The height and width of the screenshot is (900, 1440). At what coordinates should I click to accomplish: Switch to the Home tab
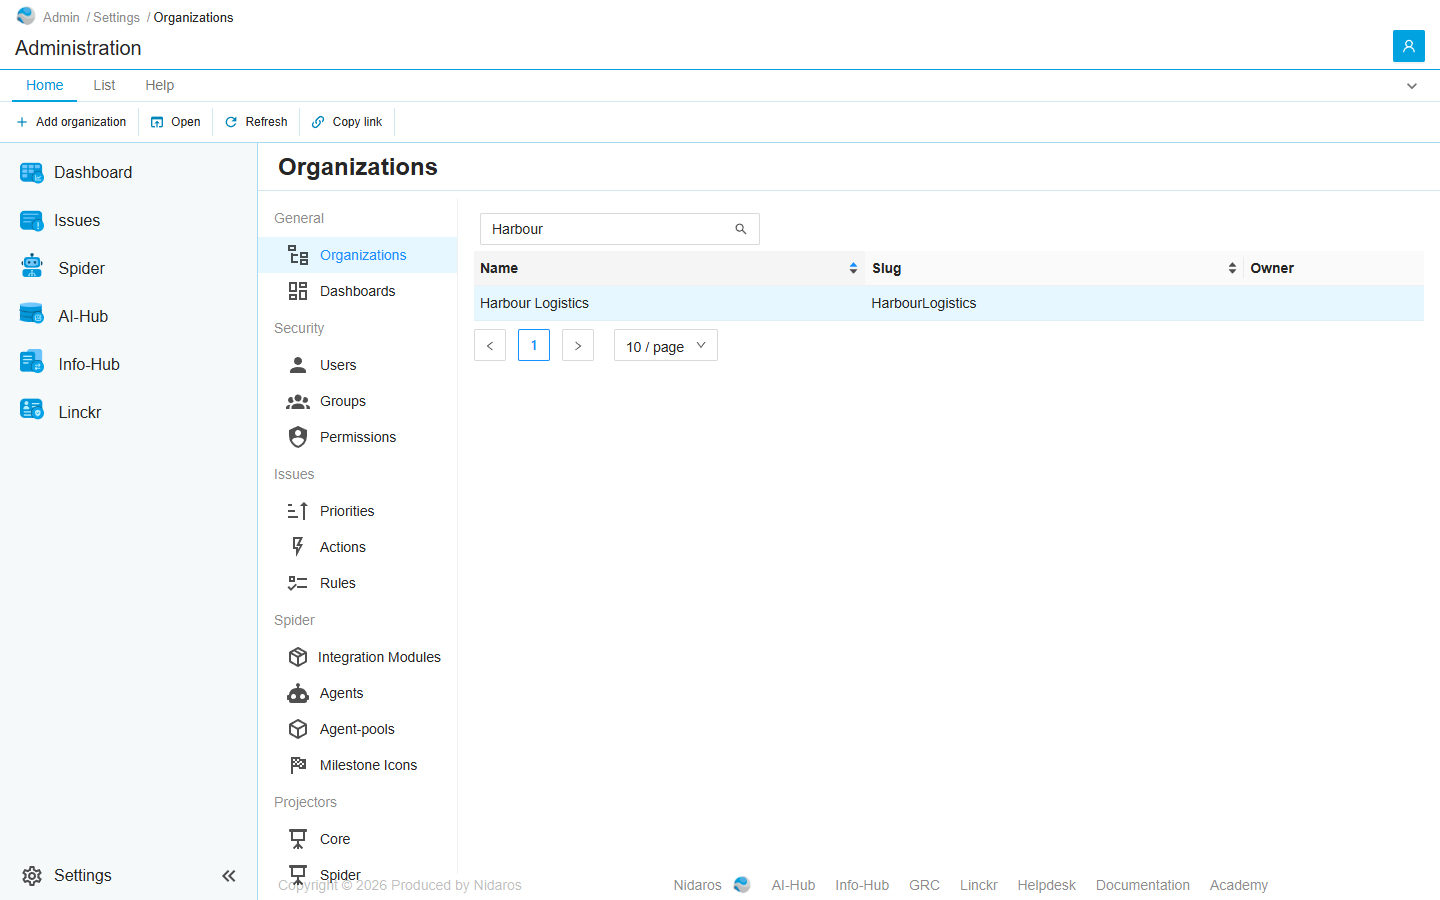click(x=45, y=85)
